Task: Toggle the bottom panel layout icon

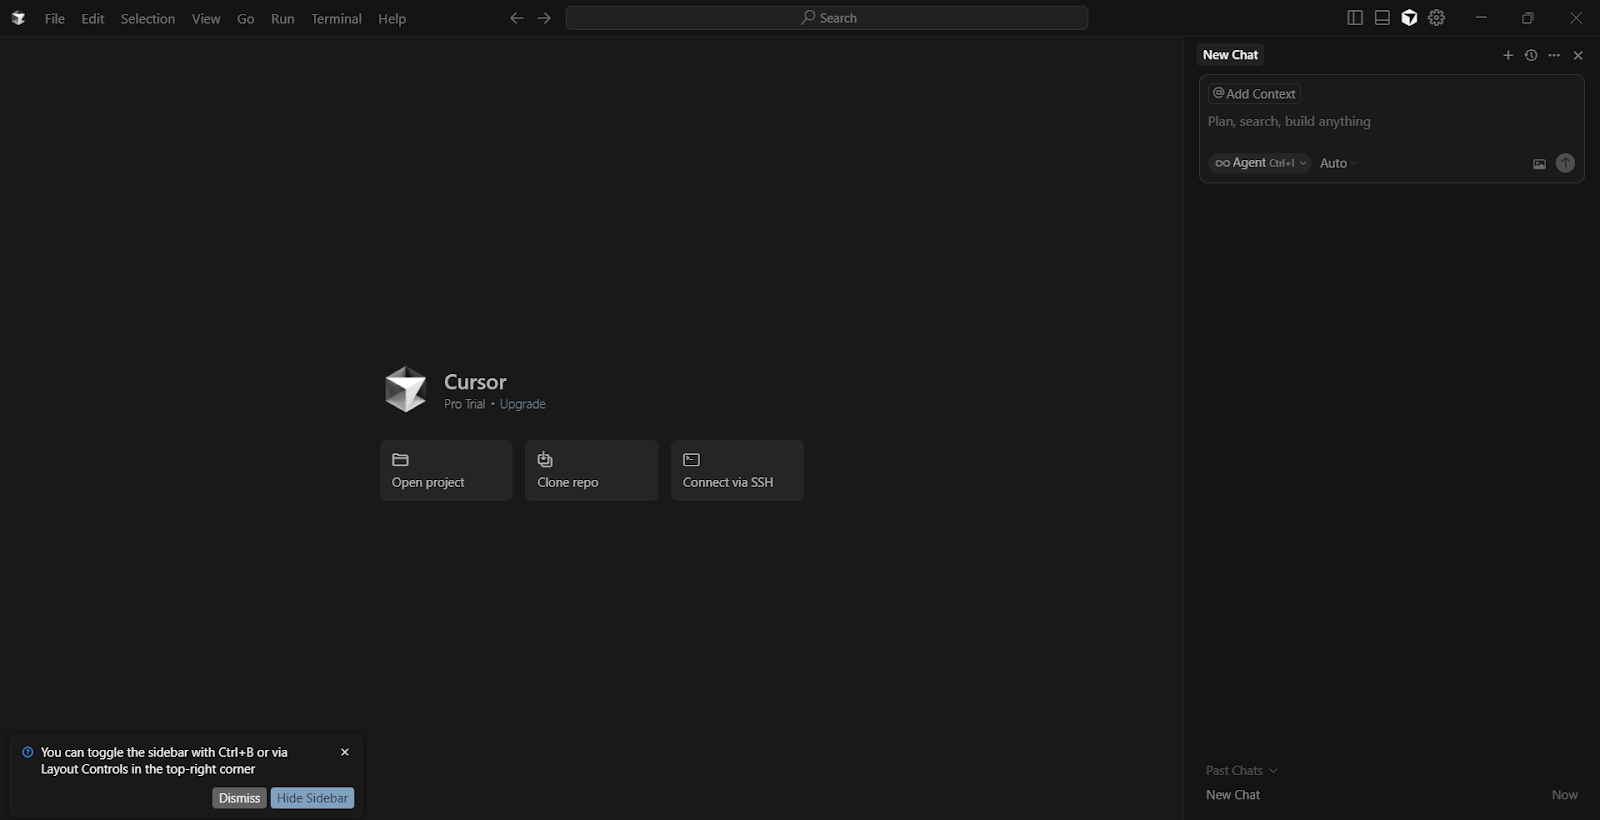Action: pyautogui.click(x=1382, y=18)
